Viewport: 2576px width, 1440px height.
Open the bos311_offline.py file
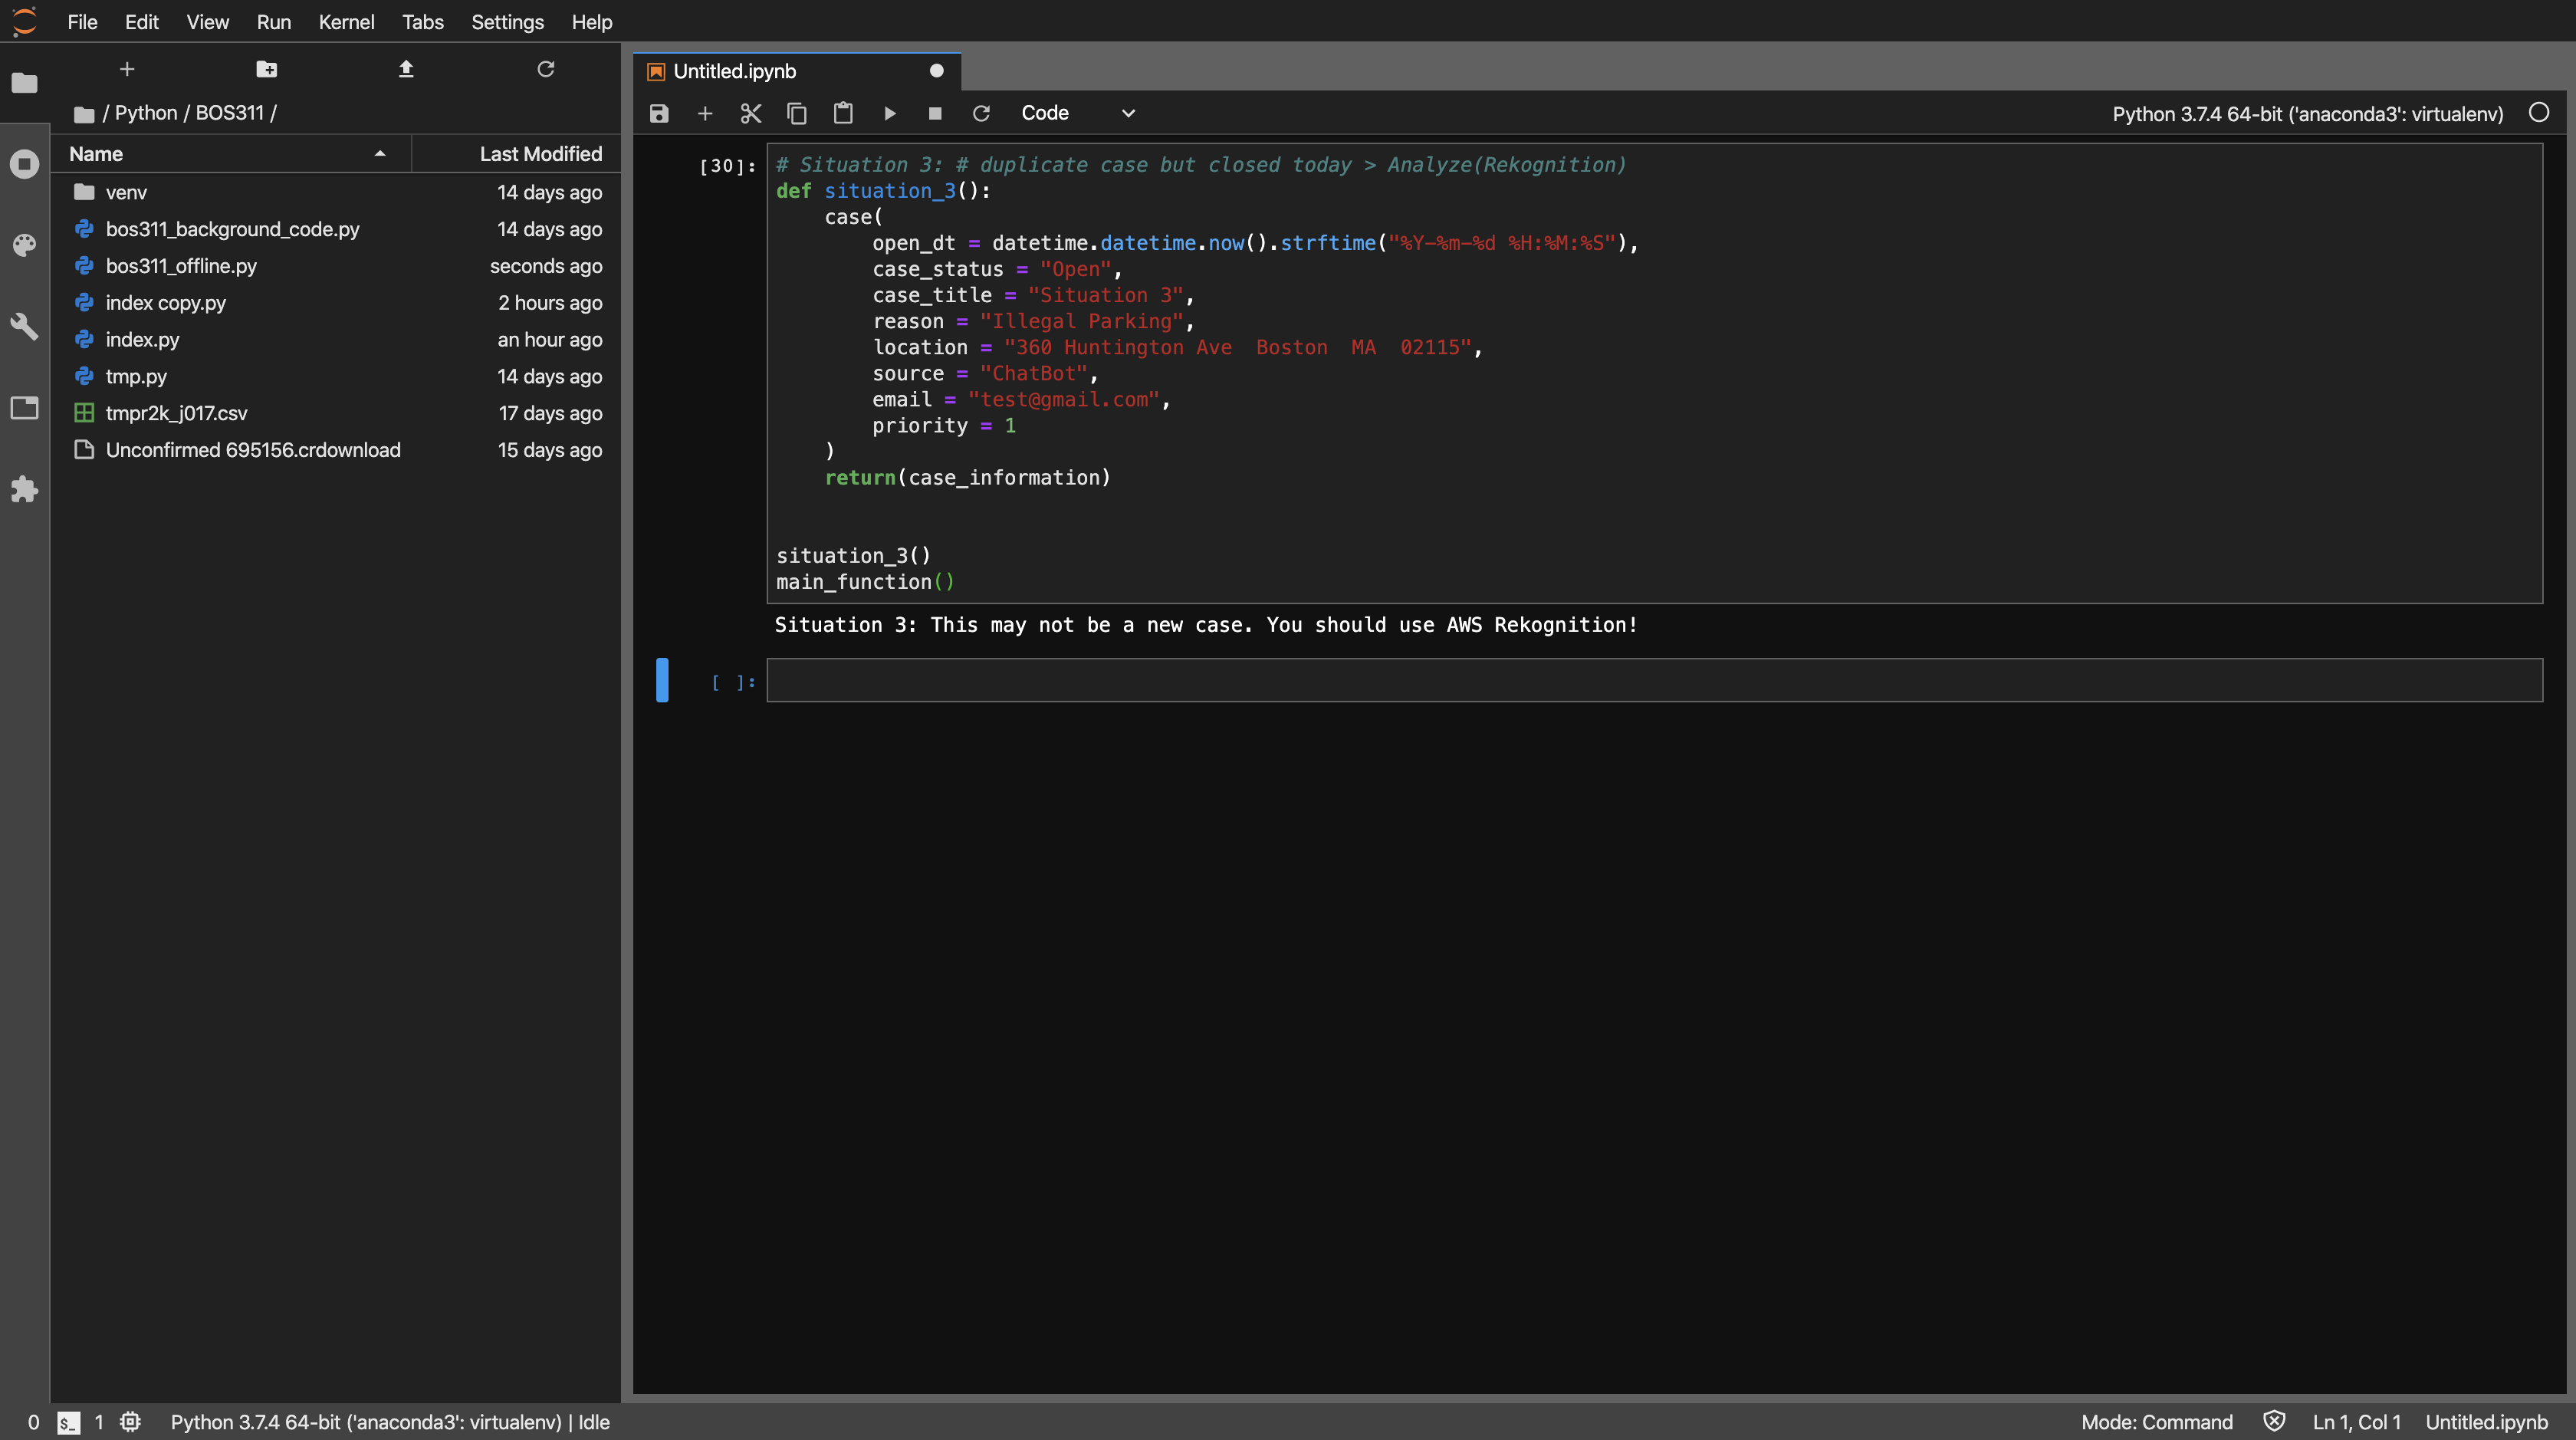click(x=181, y=266)
